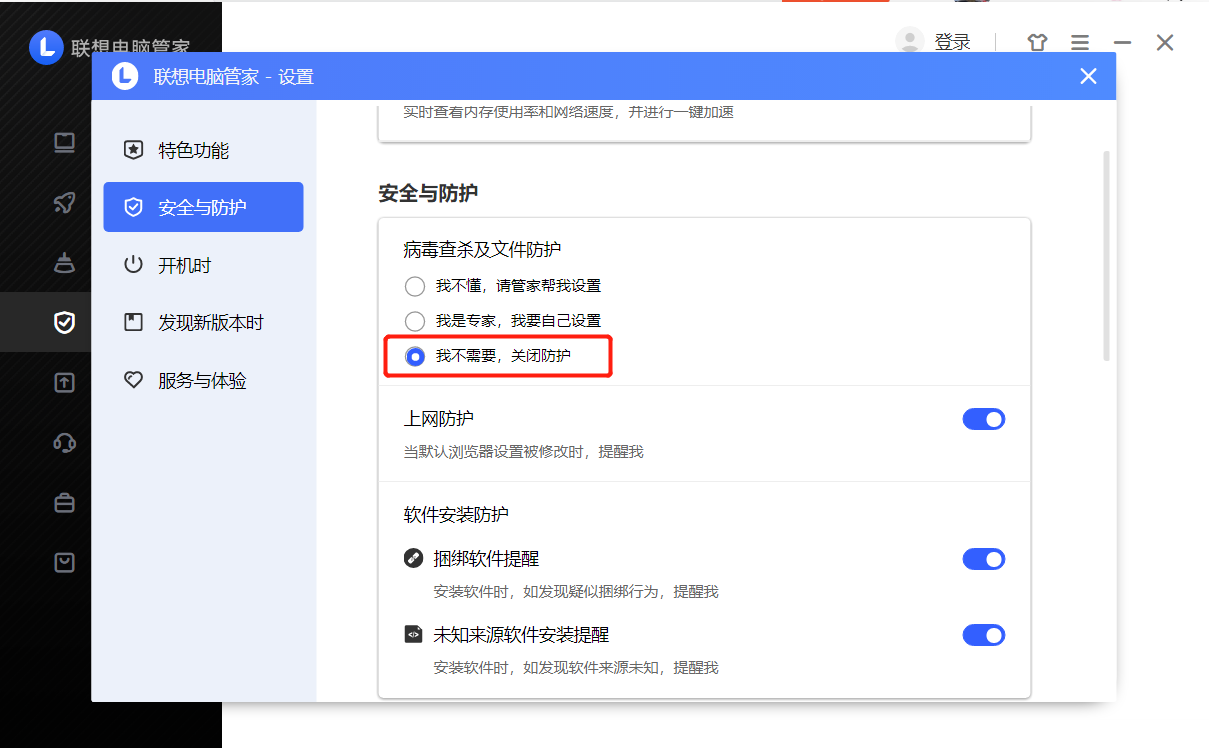Select '我不懂，请管家帮我设置' radio option
Viewport: 1209px width, 748px height.
tap(415, 287)
